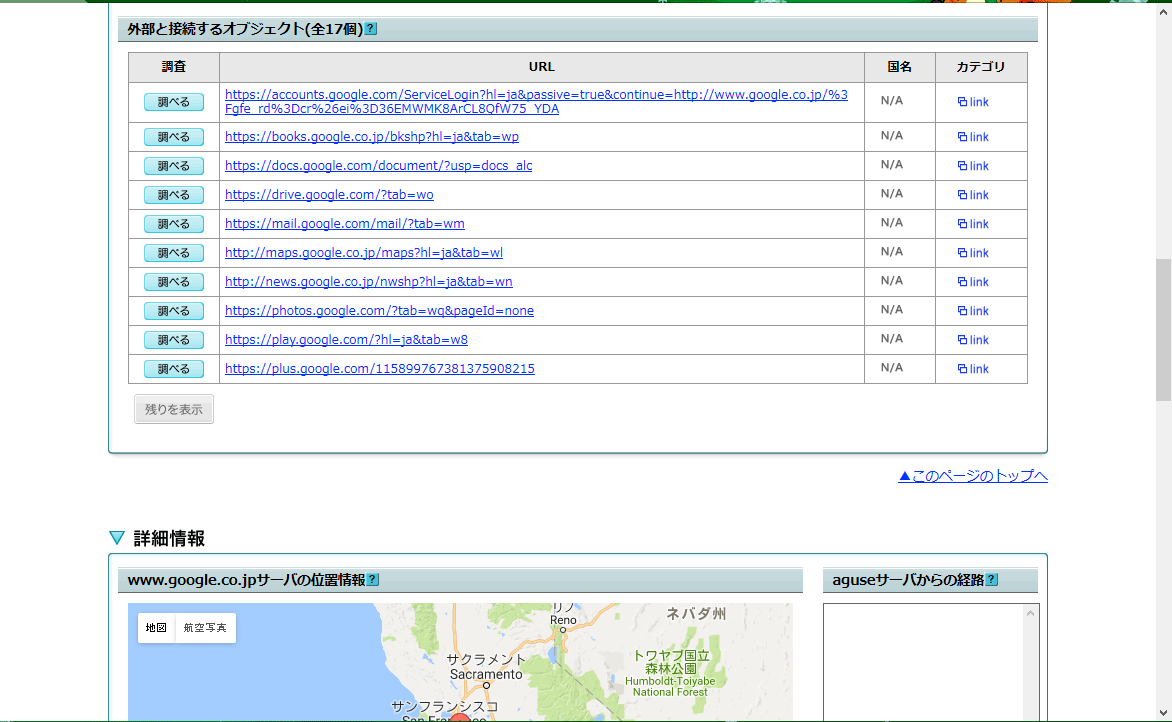Jump to top via このページのトップへ
The height and width of the screenshot is (722, 1172).
(972, 476)
